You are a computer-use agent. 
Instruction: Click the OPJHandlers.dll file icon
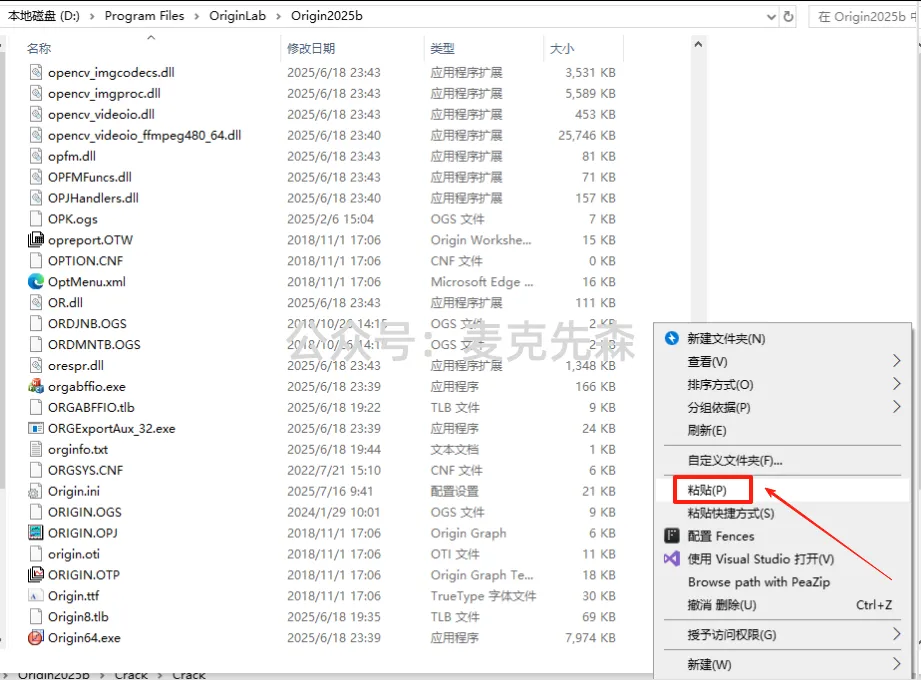[36, 198]
